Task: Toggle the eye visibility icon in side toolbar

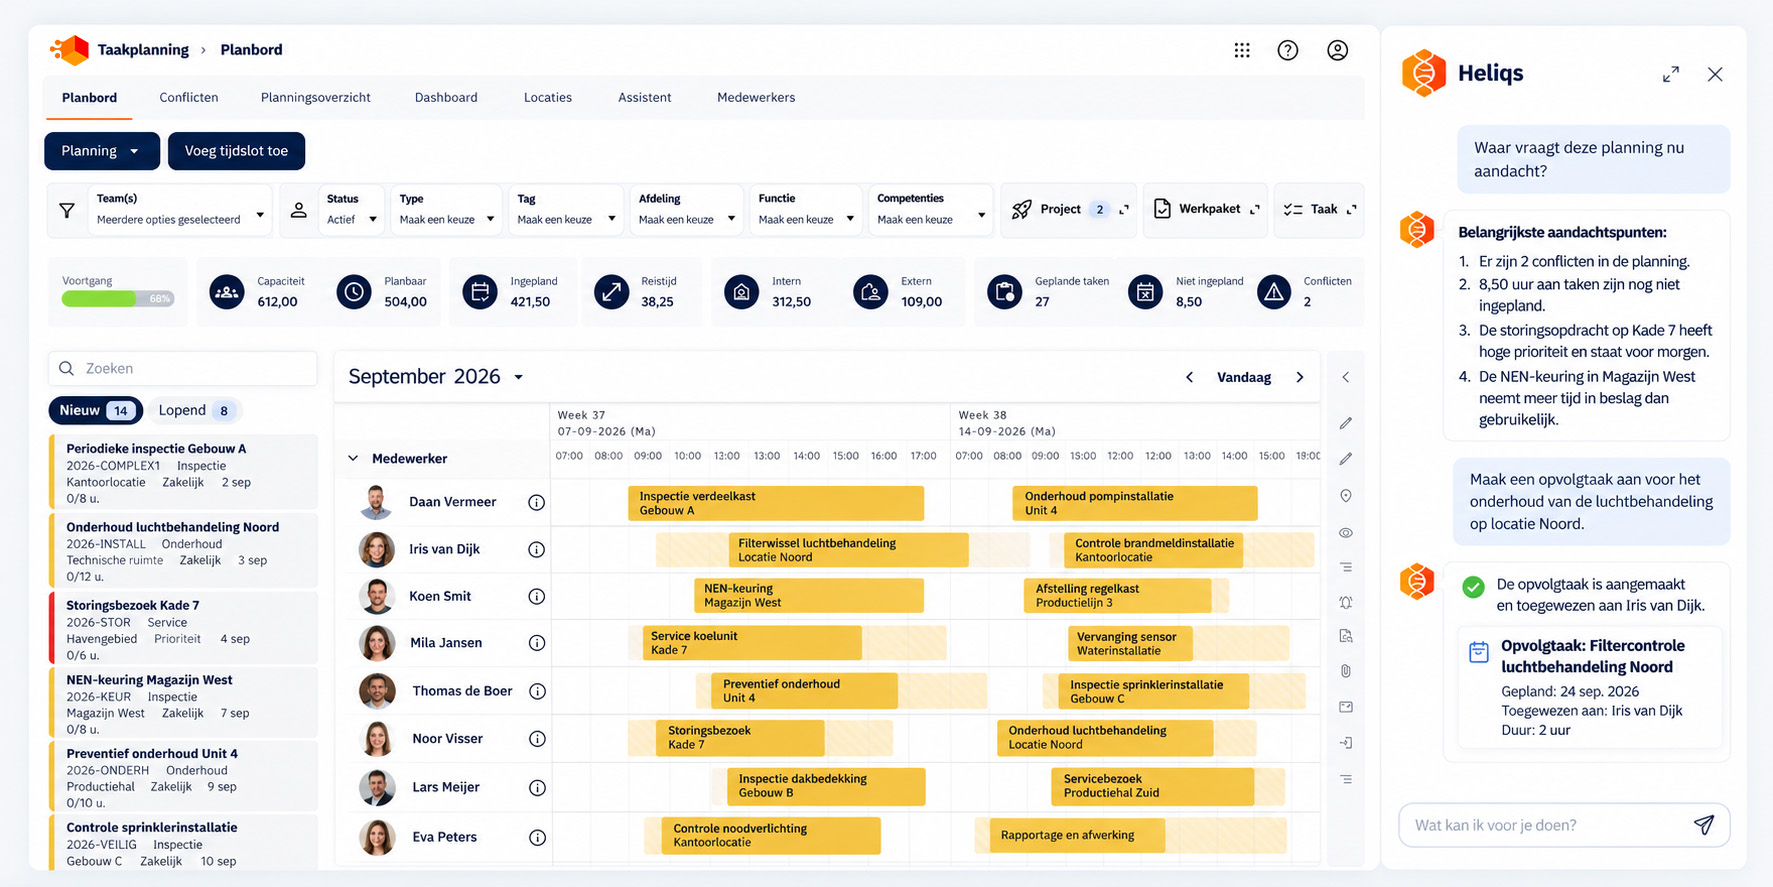Action: [1346, 533]
